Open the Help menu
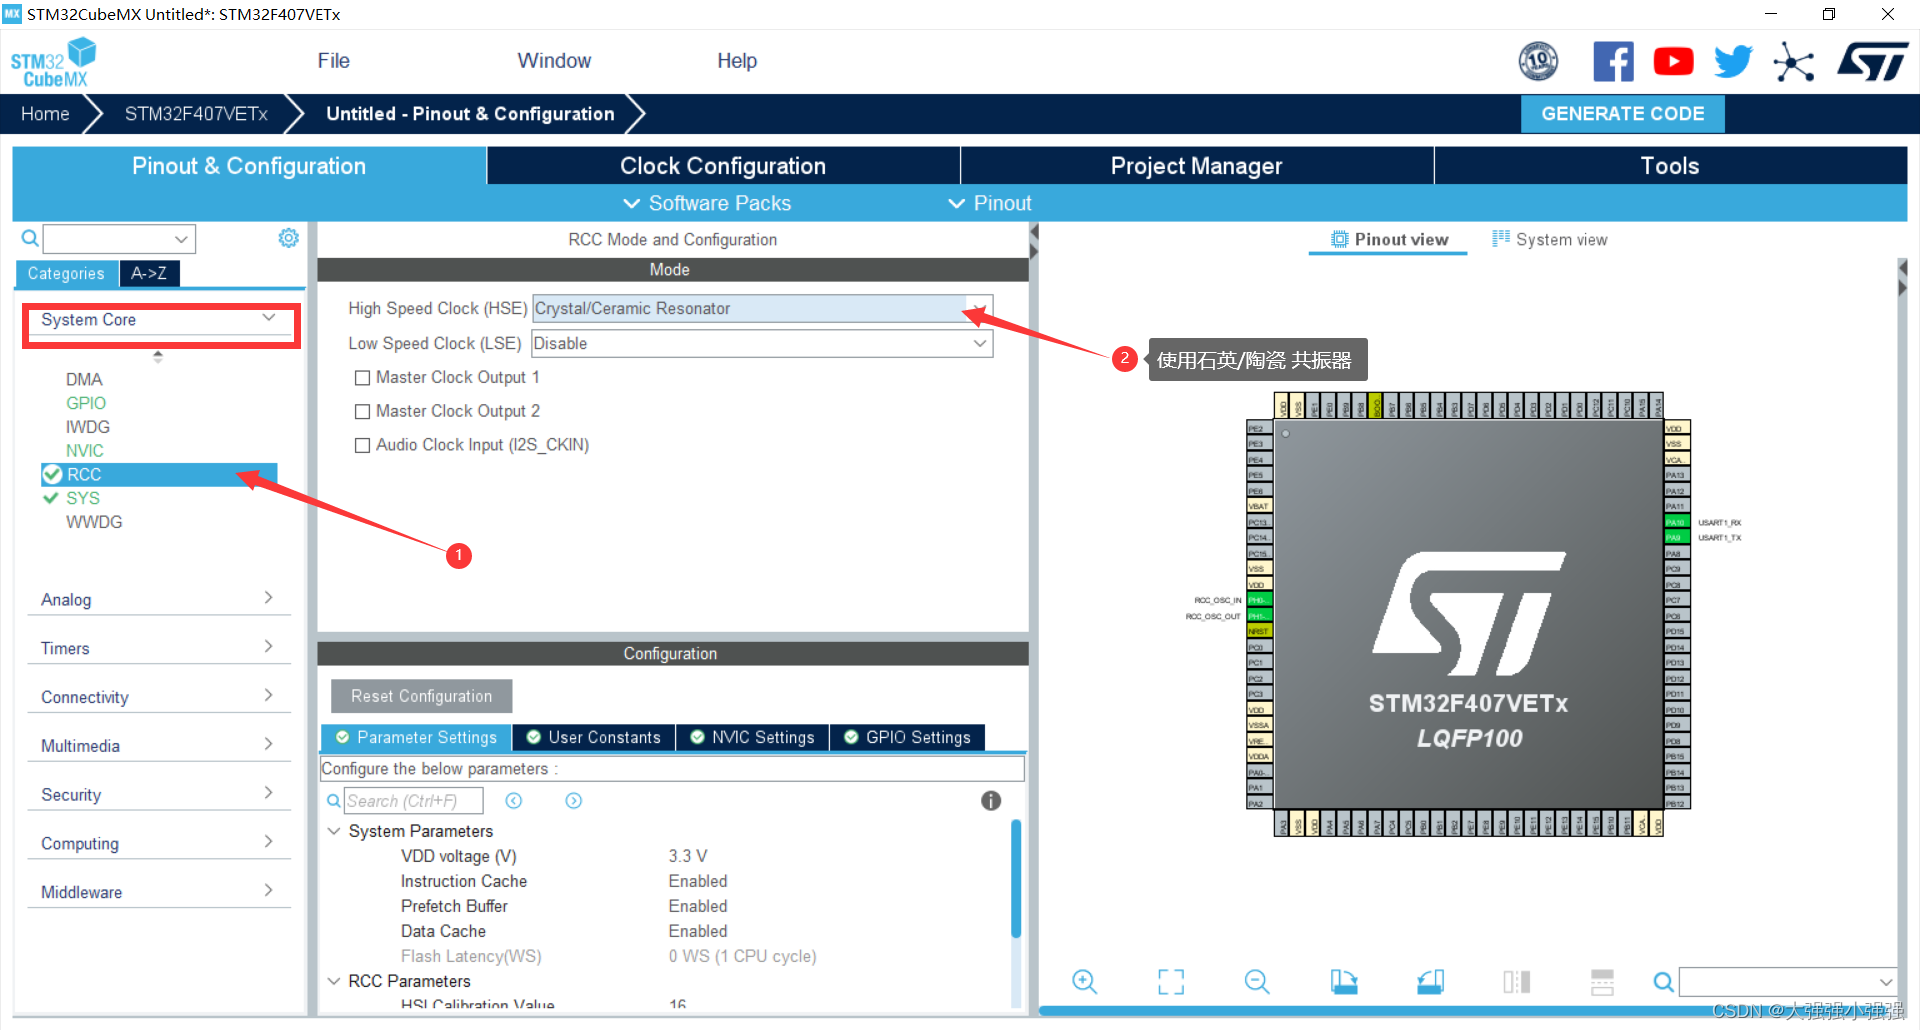Image resolution: width=1920 pixels, height=1030 pixels. pos(737,61)
